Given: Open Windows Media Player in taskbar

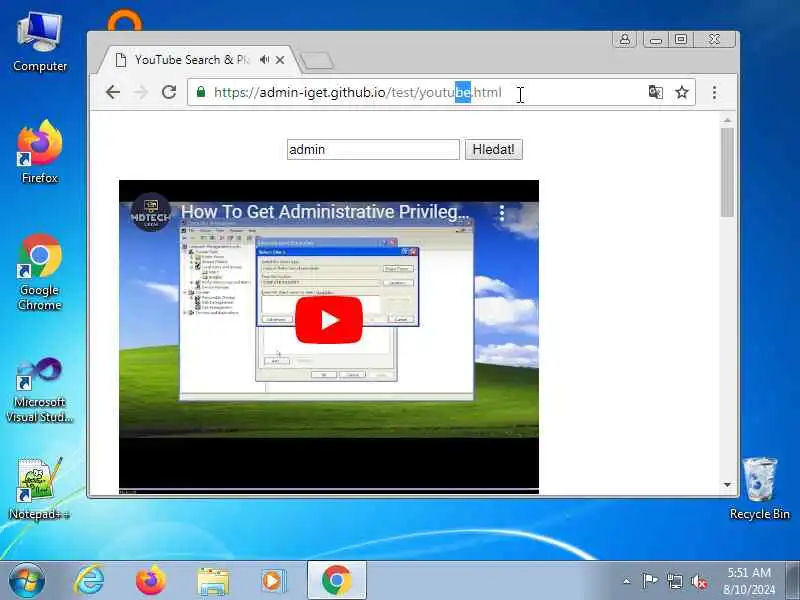Looking at the screenshot, I should point(274,581).
